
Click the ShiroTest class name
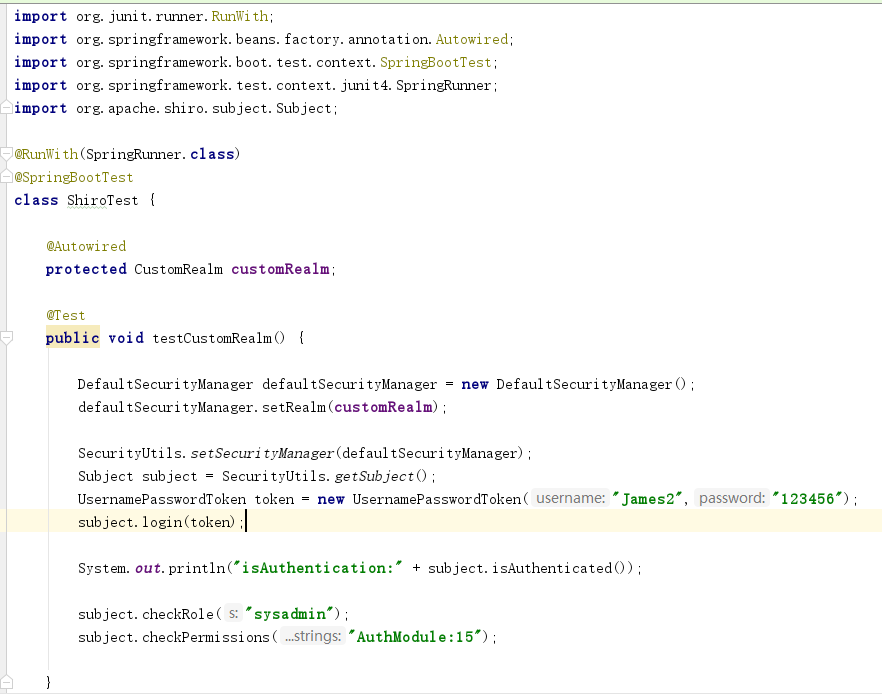(102, 200)
